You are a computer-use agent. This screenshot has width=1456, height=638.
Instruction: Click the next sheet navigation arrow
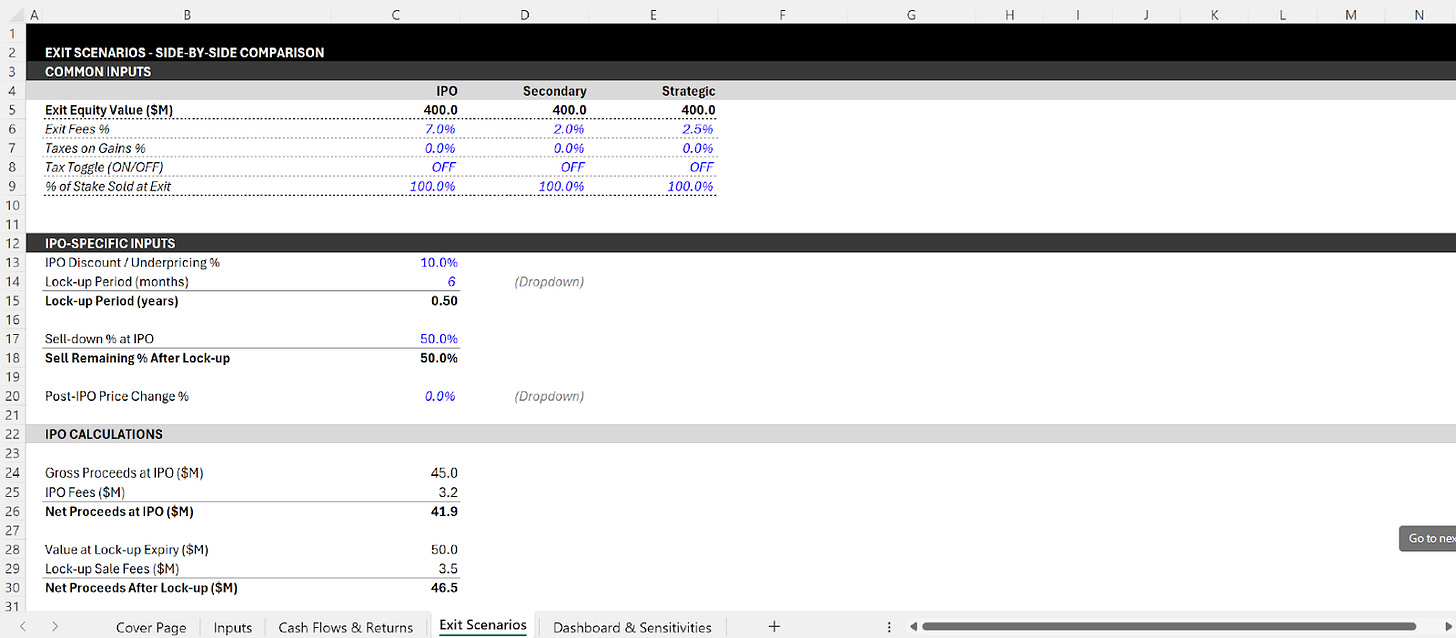coord(57,627)
